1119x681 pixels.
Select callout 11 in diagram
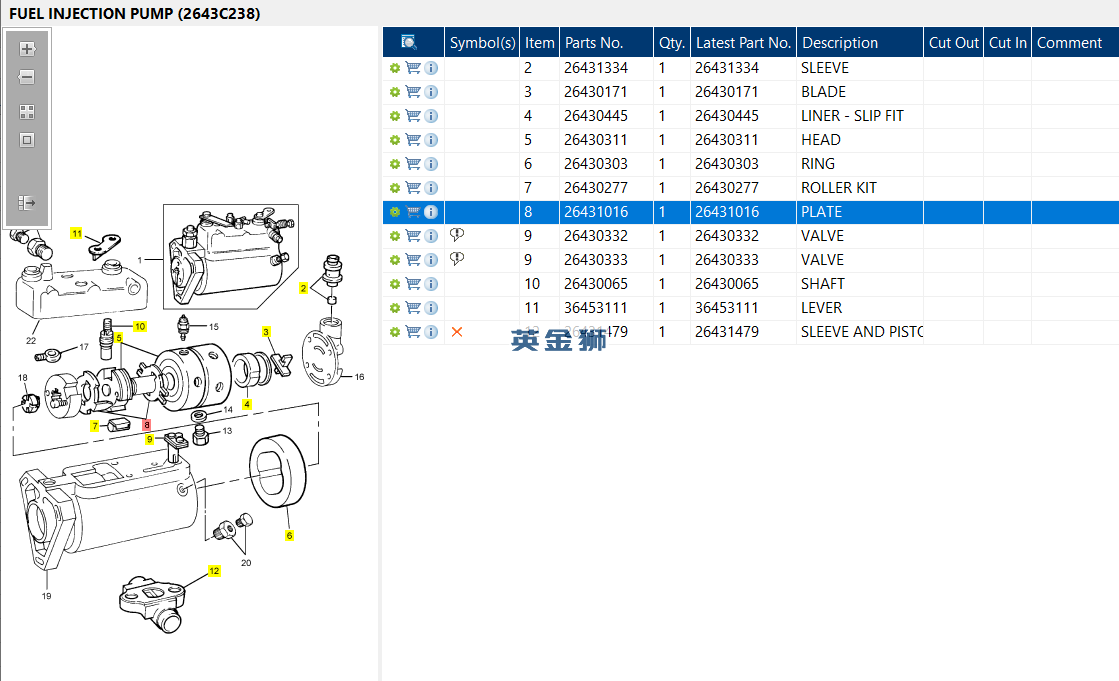[76, 233]
